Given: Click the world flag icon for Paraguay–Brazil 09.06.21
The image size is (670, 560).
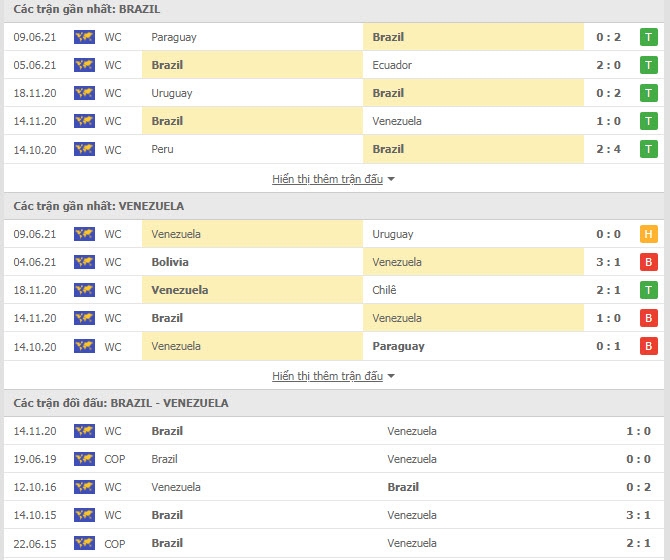Looking at the screenshot, I should coord(84,37).
